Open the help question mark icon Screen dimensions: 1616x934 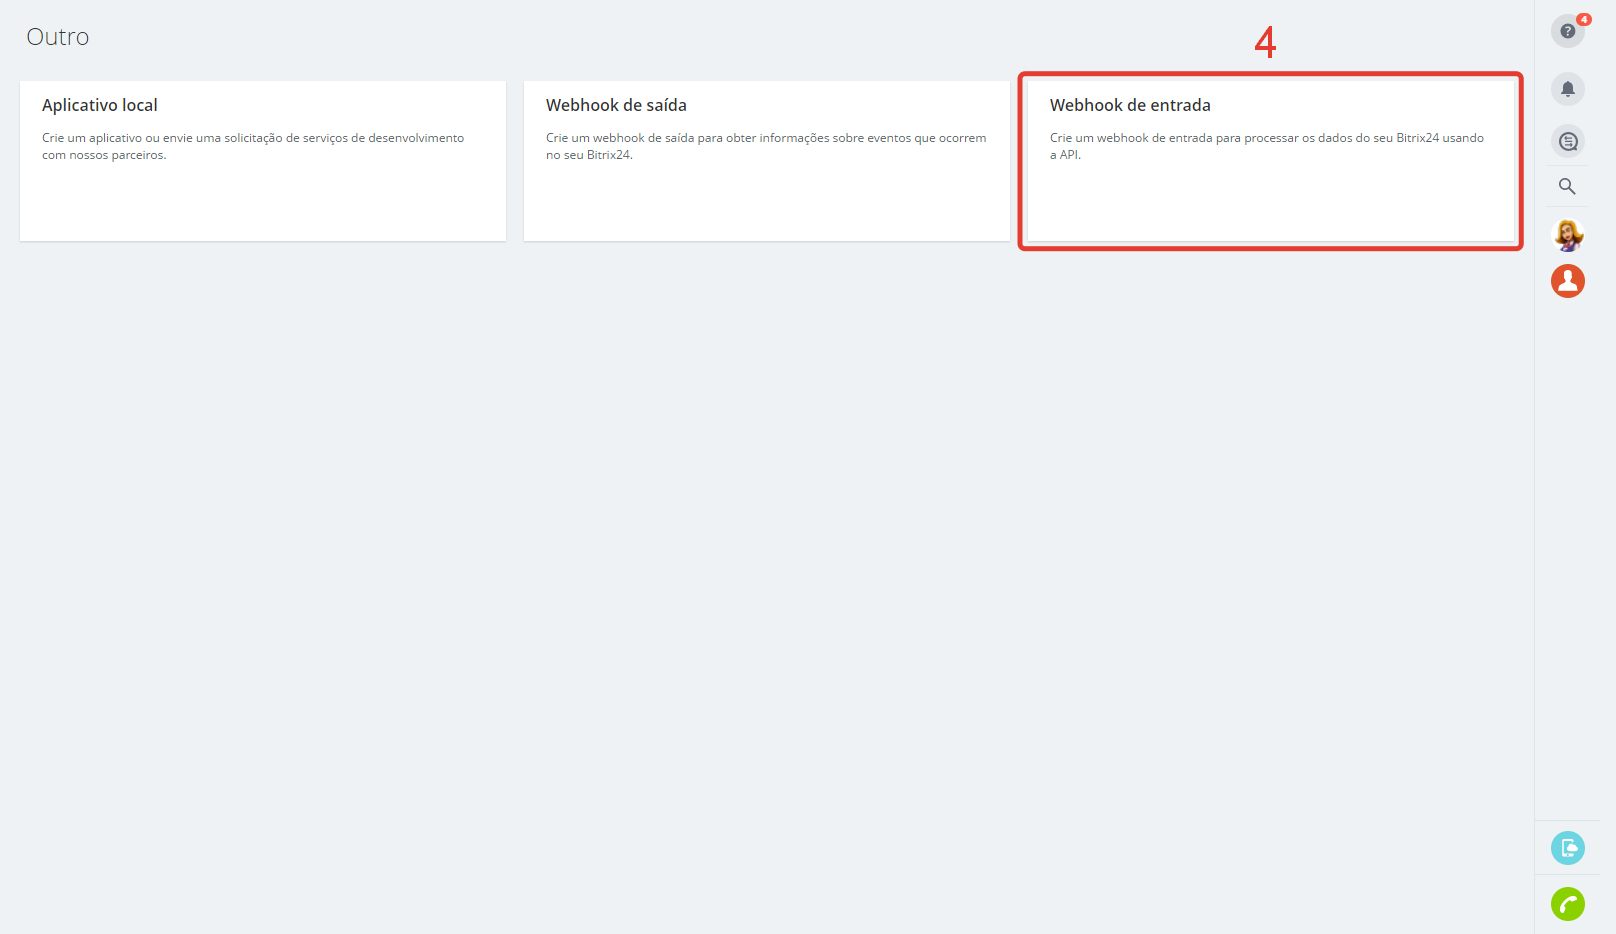pyautogui.click(x=1566, y=32)
